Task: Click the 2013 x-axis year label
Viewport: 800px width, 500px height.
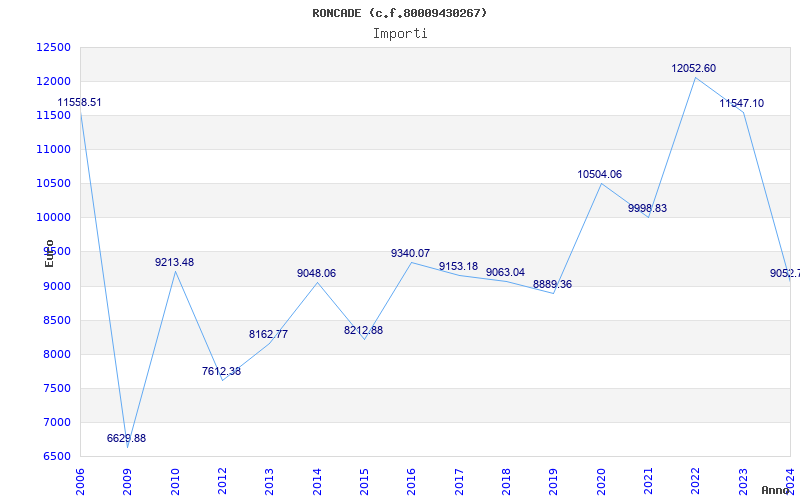Action: point(269,482)
